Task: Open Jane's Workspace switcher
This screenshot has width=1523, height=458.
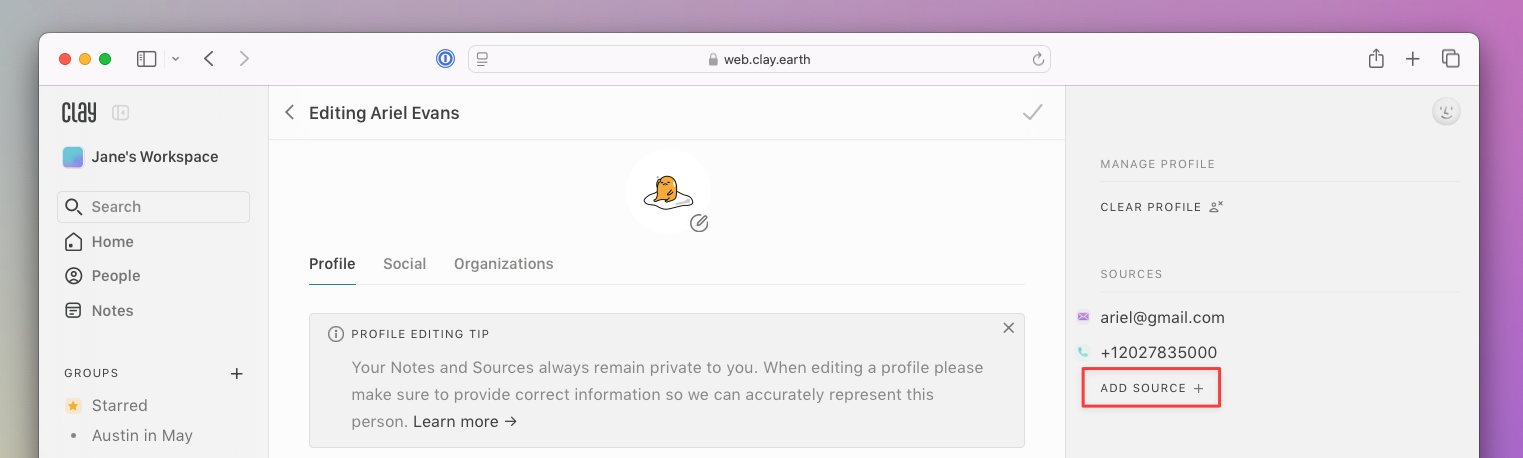Action: [x=141, y=157]
